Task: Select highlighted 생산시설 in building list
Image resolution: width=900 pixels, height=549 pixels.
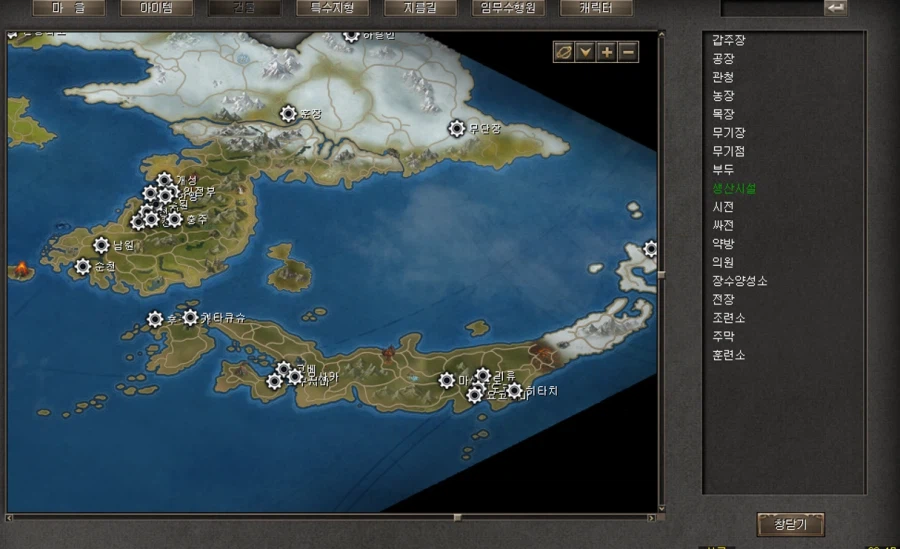Action: tap(734, 188)
